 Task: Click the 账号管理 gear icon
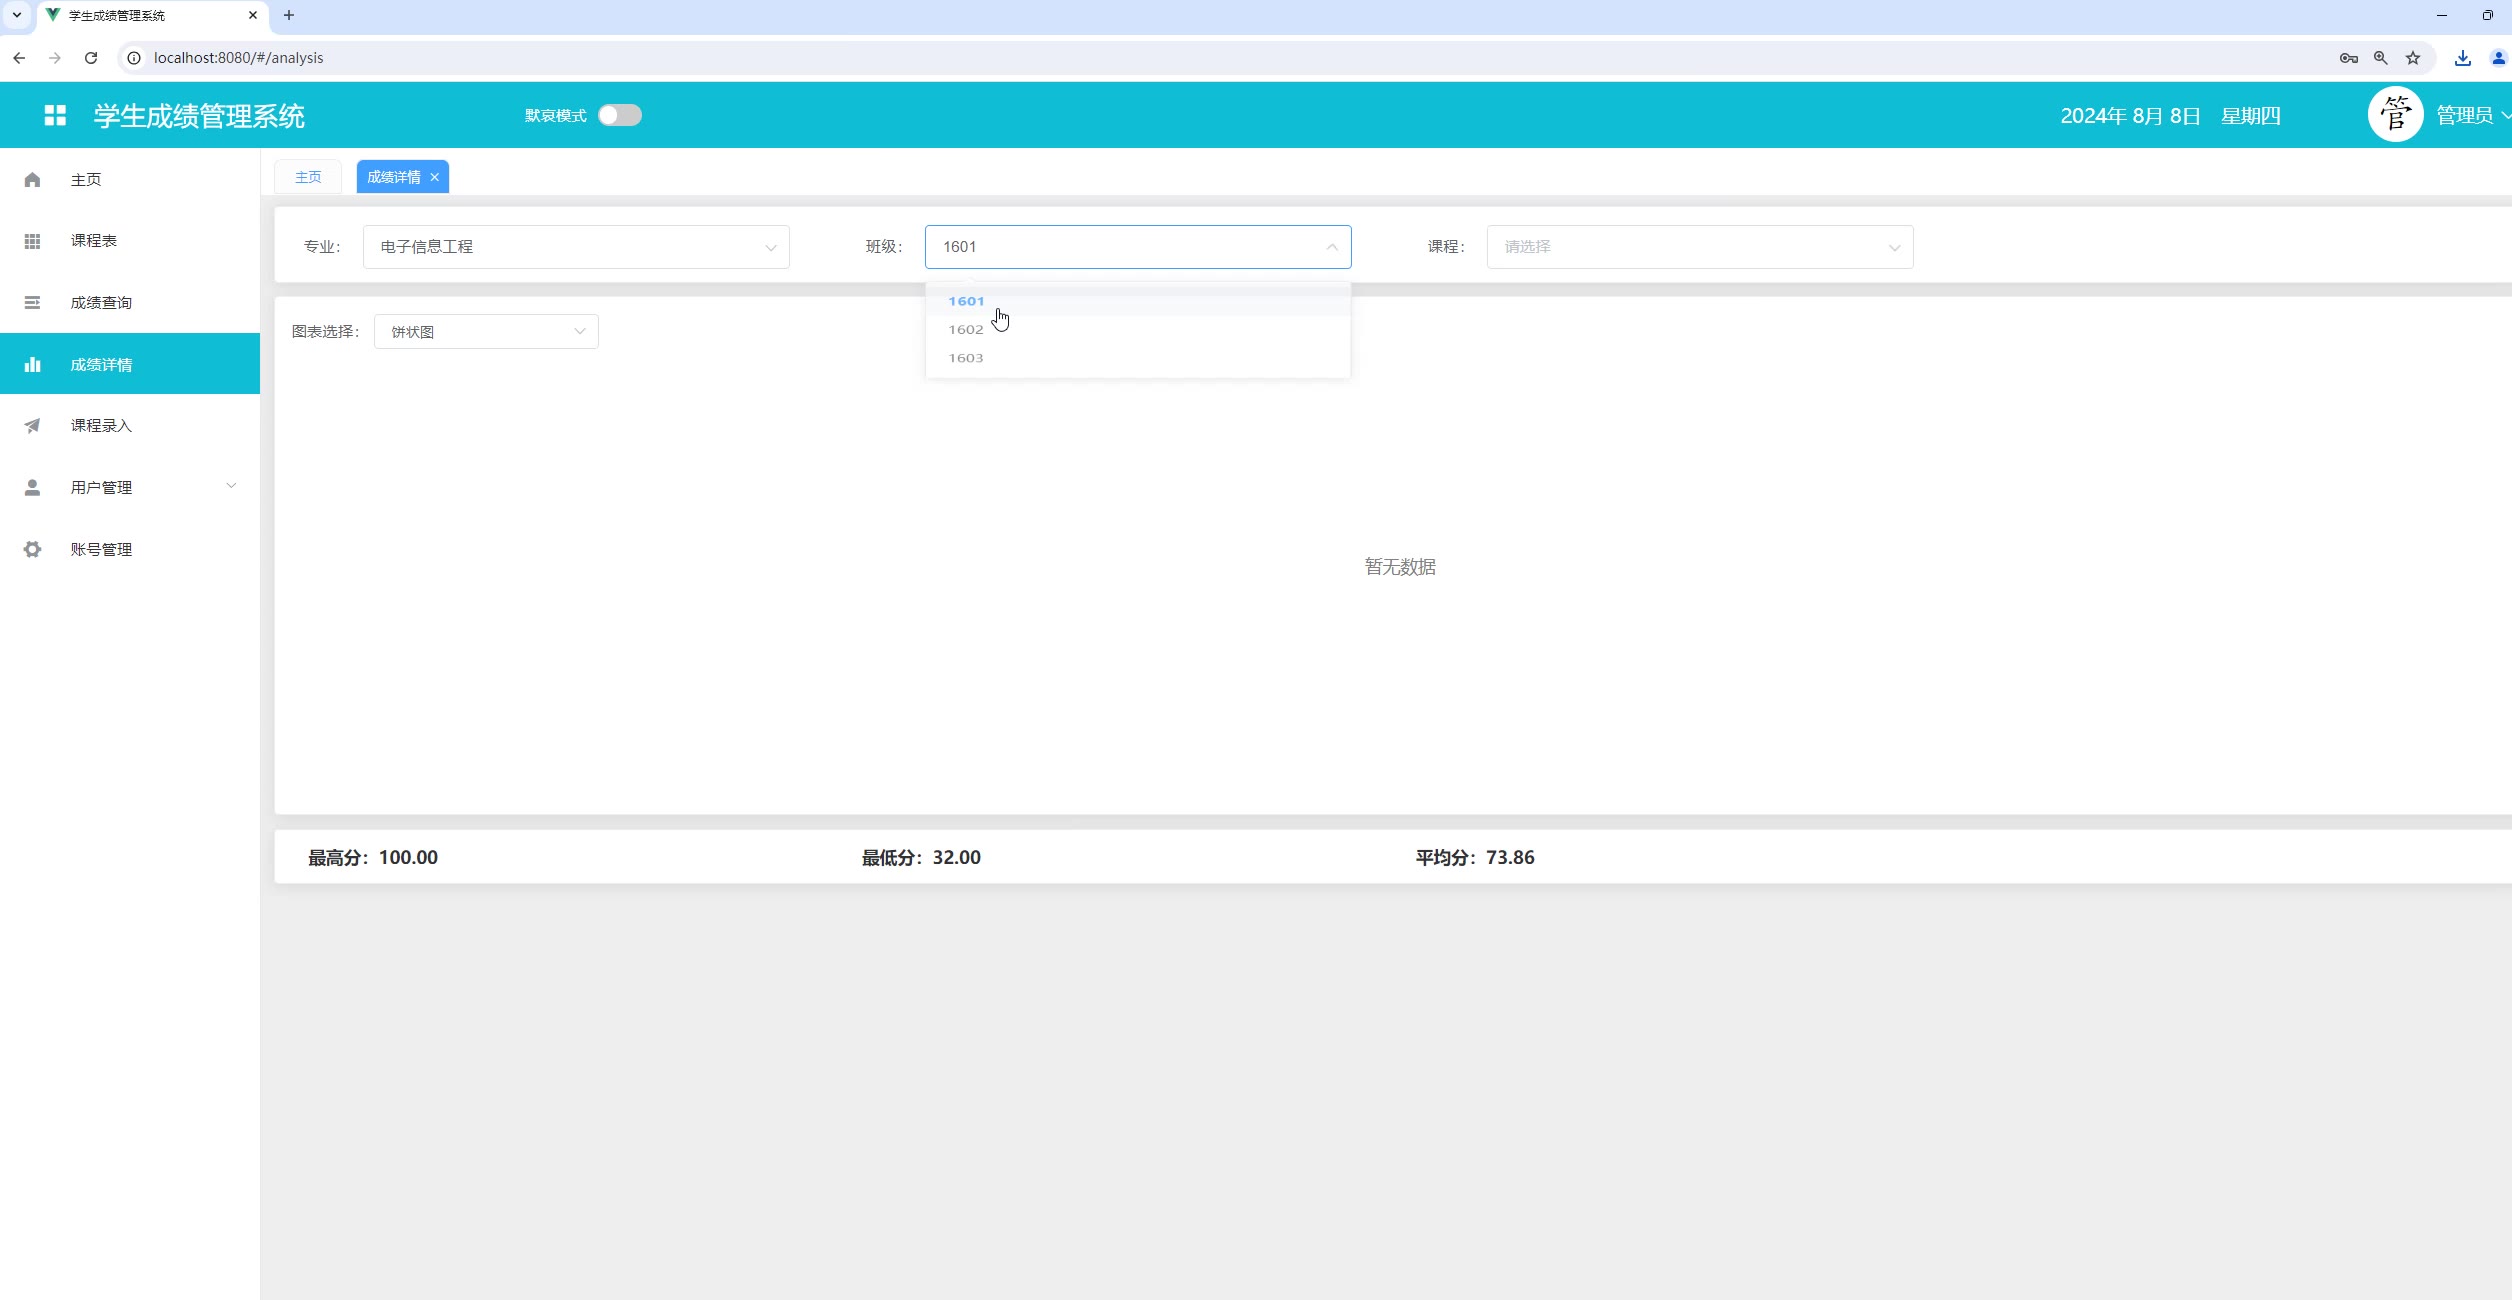32,549
